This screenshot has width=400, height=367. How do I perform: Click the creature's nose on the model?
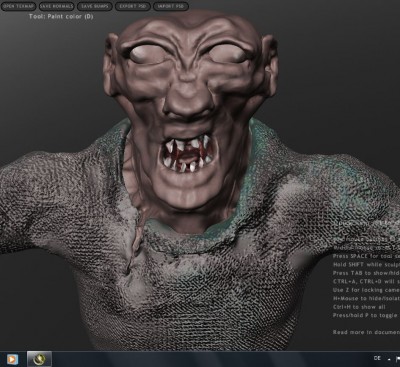[x=188, y=102]
